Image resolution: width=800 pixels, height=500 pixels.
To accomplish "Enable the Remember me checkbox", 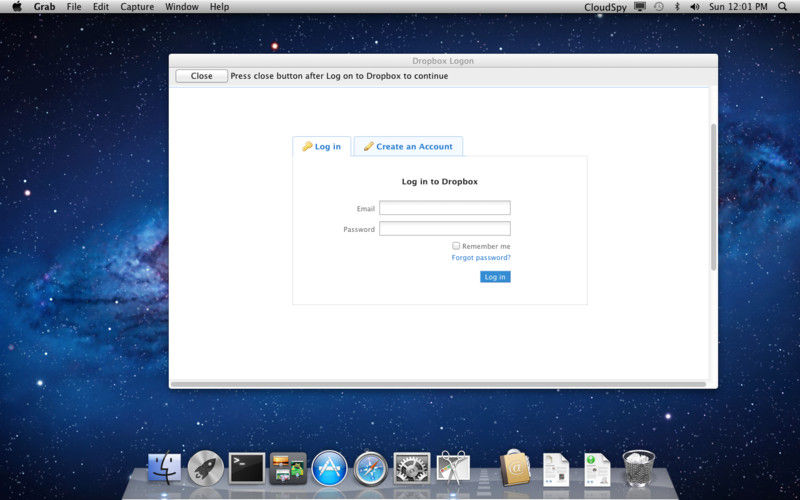I will [x=456, y=245].
